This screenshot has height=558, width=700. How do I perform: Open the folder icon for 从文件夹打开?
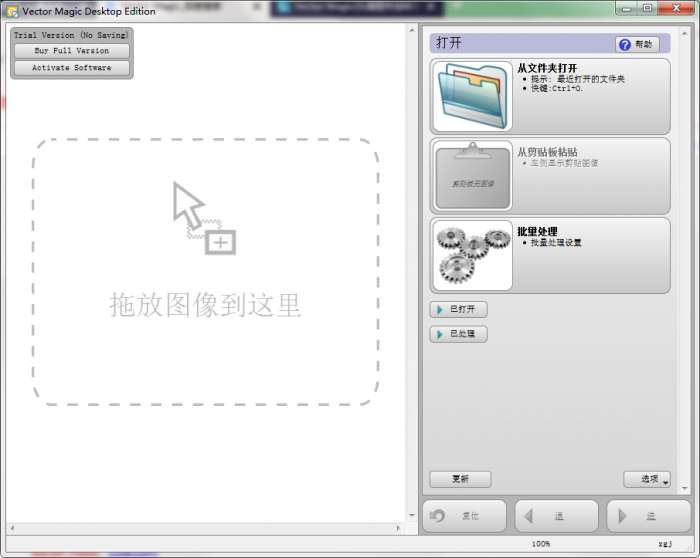pos(473,96)
